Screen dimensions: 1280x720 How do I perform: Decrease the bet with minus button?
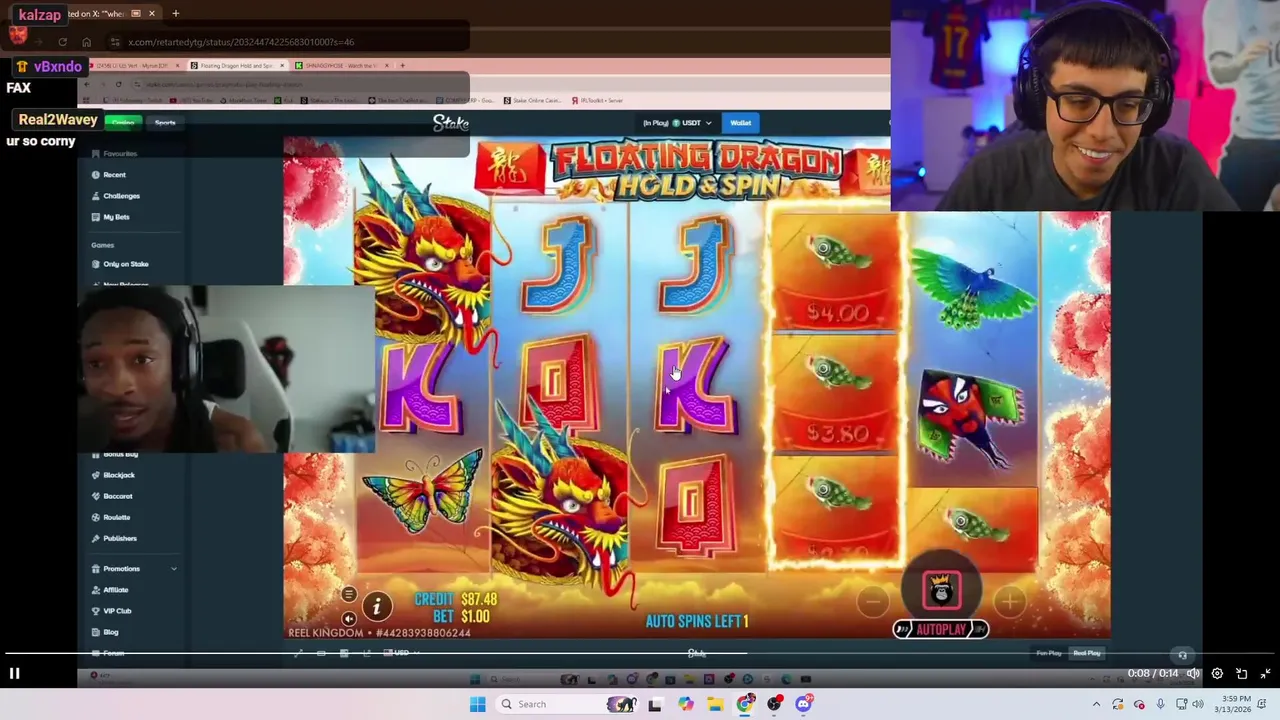click(x=873, y=601)
